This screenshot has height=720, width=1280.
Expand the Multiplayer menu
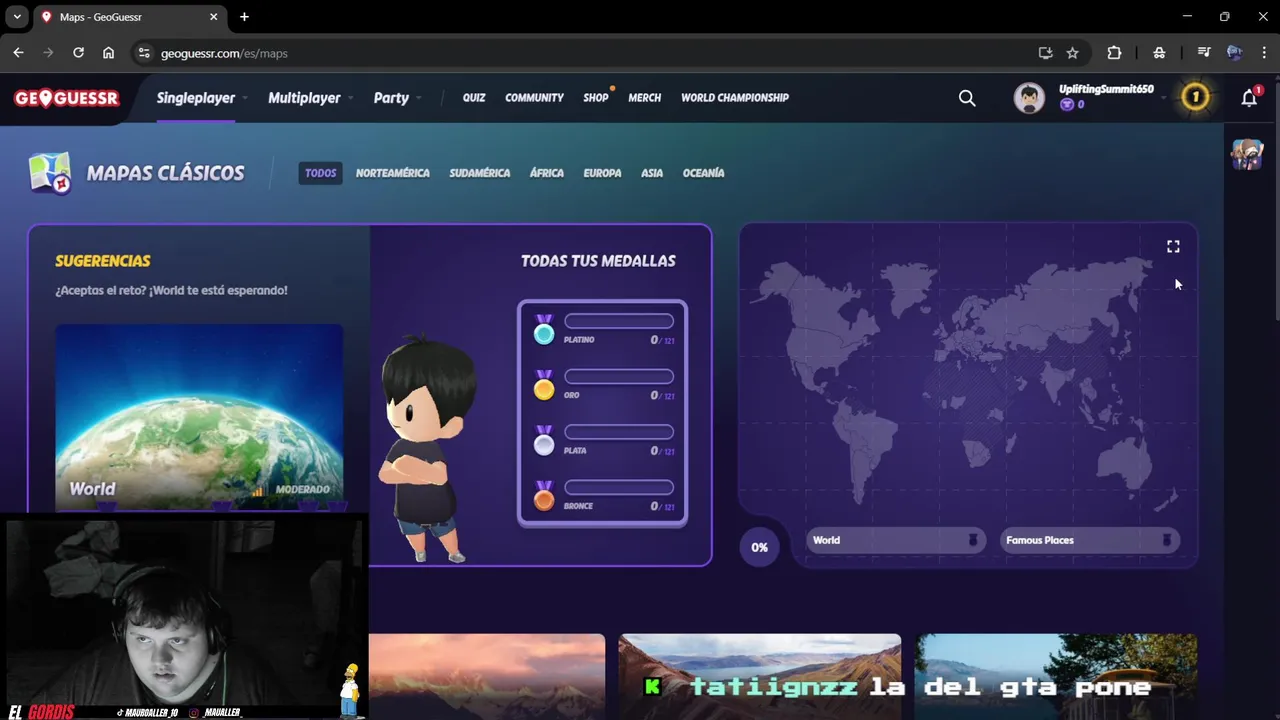[x=311, y=98]
